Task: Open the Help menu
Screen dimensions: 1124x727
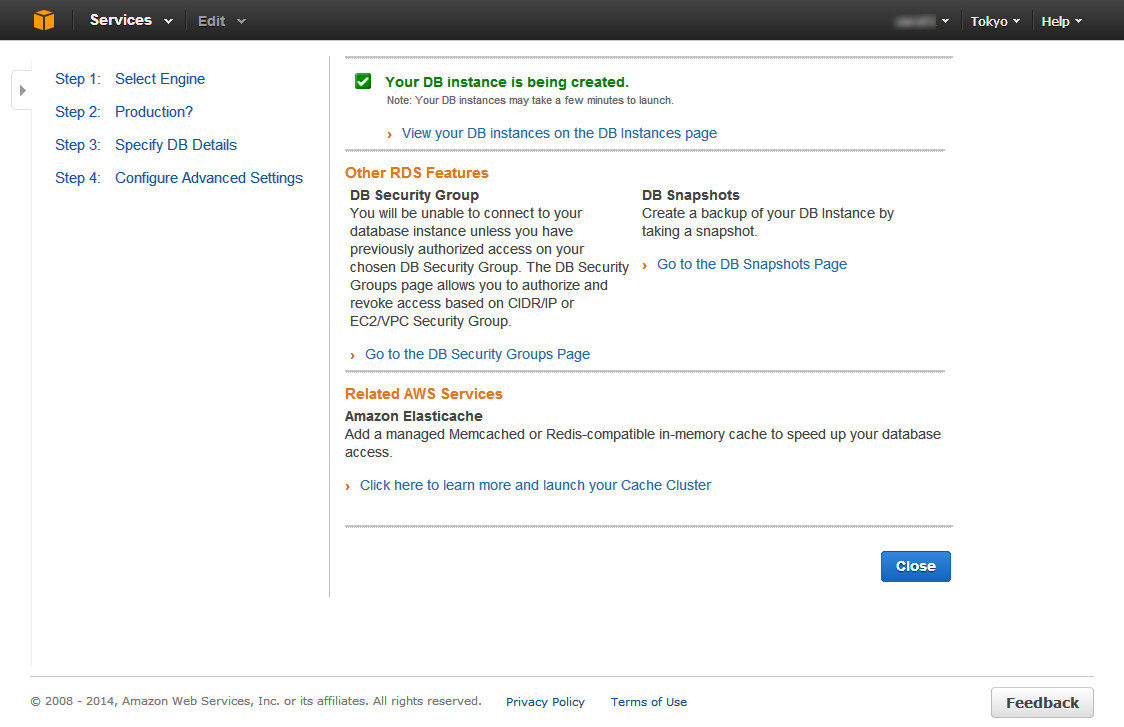Action: (1062, 21)
